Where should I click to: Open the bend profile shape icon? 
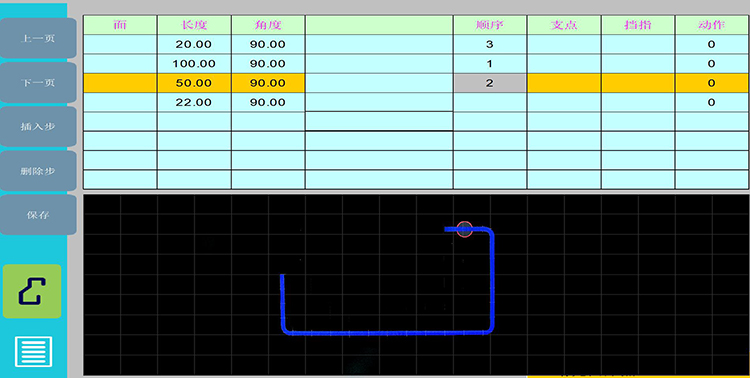pyautogui.click(x=32, y=291)
